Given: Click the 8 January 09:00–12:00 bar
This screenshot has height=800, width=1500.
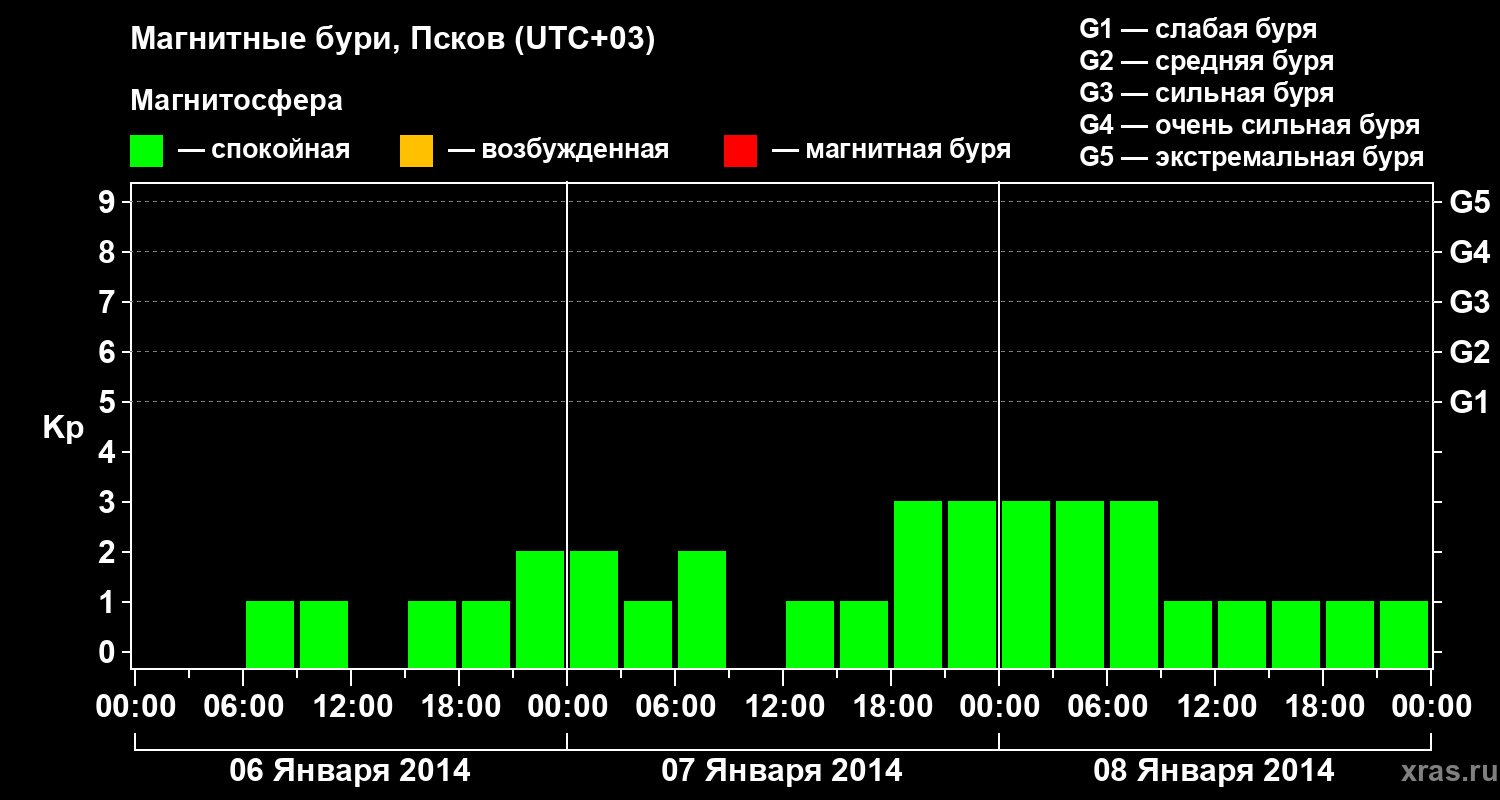Looking at the screenshot, I should (x=1188, y=634).
